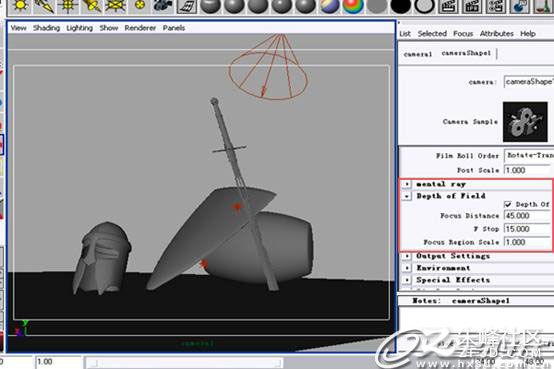Open the Renderer viewport menu
Viewport: 554px width, 369px height.
(140, 28)
